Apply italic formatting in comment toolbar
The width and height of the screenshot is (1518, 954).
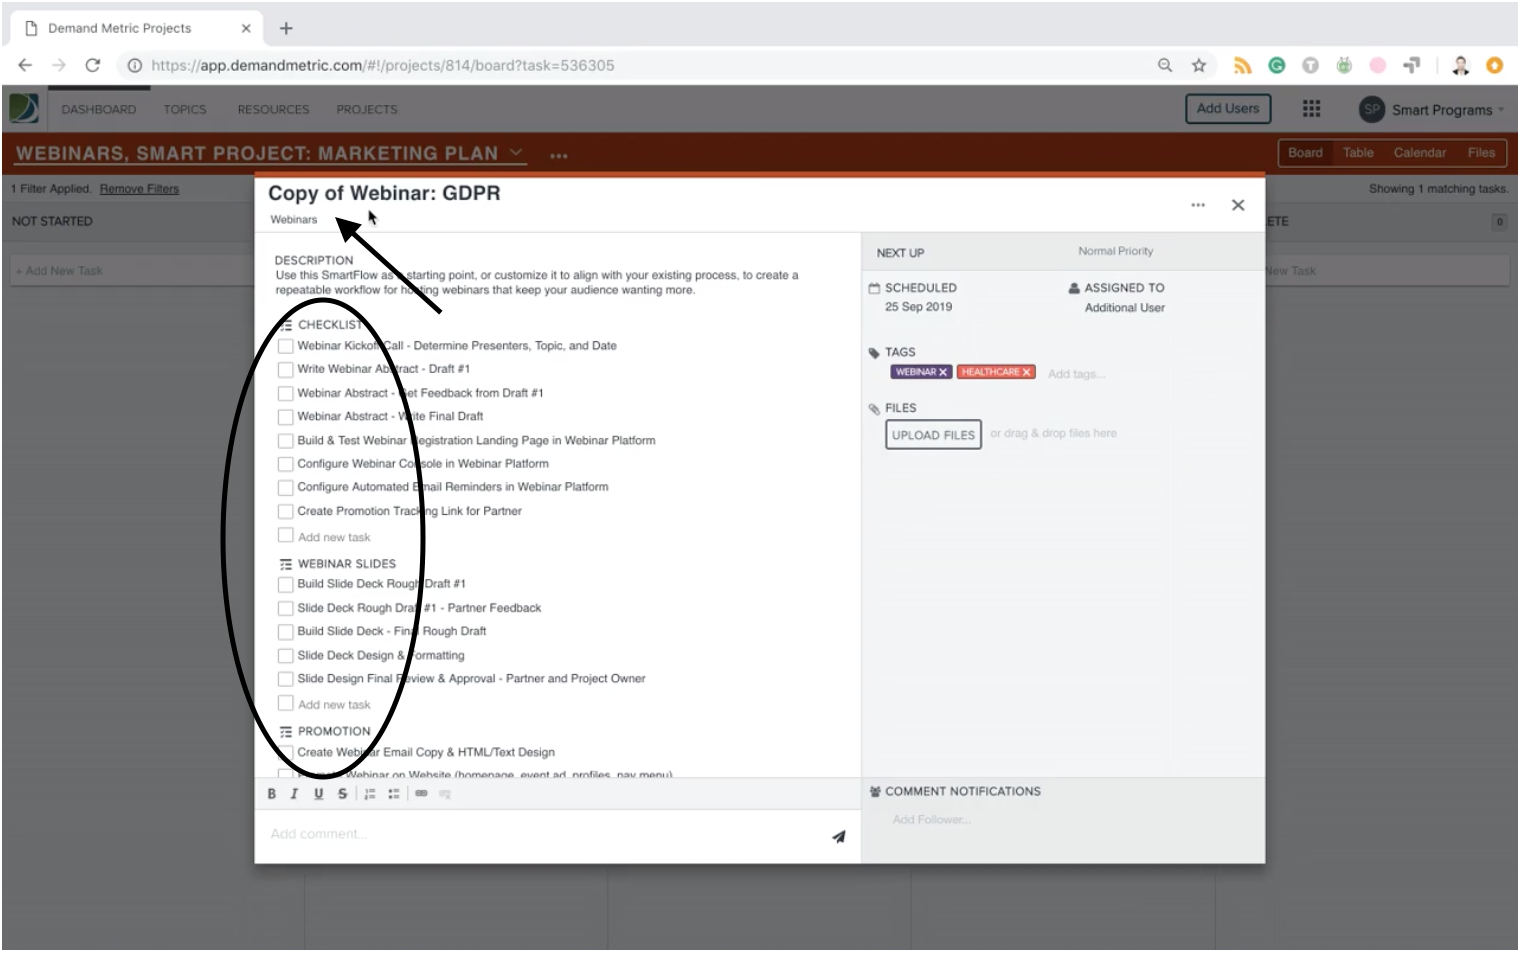pyautogui.click(x=294, y=793)
